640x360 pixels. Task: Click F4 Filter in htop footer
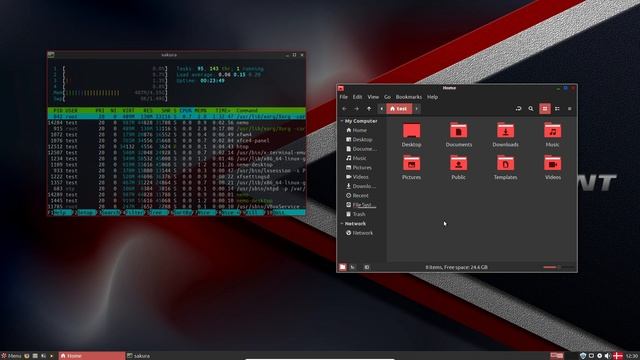(133, 213)
